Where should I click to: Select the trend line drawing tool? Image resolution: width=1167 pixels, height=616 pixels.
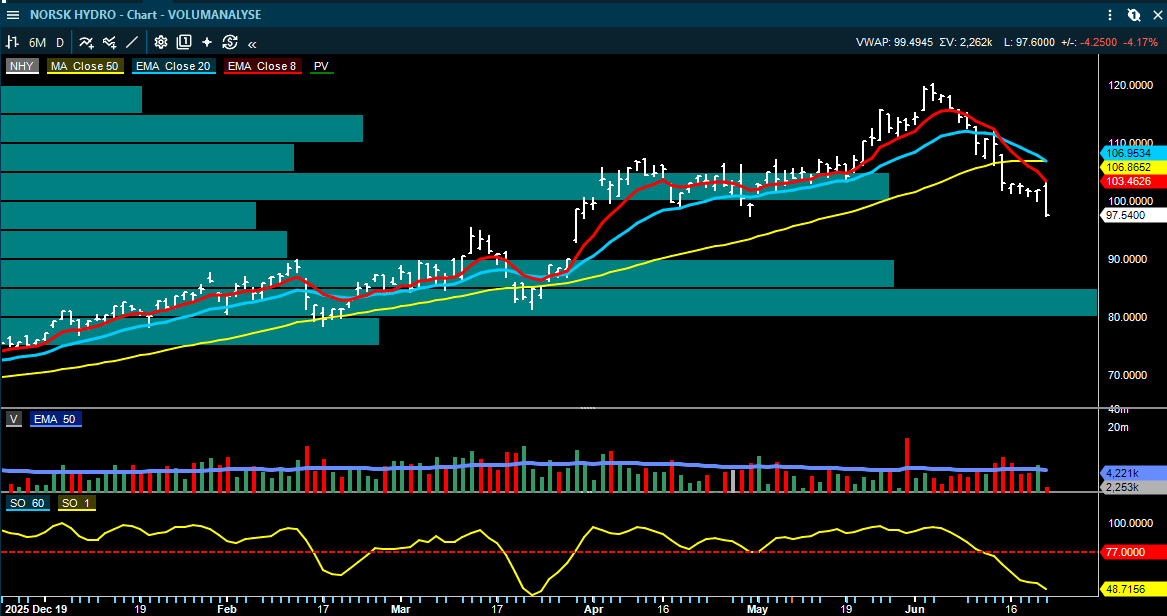(132, 42)
